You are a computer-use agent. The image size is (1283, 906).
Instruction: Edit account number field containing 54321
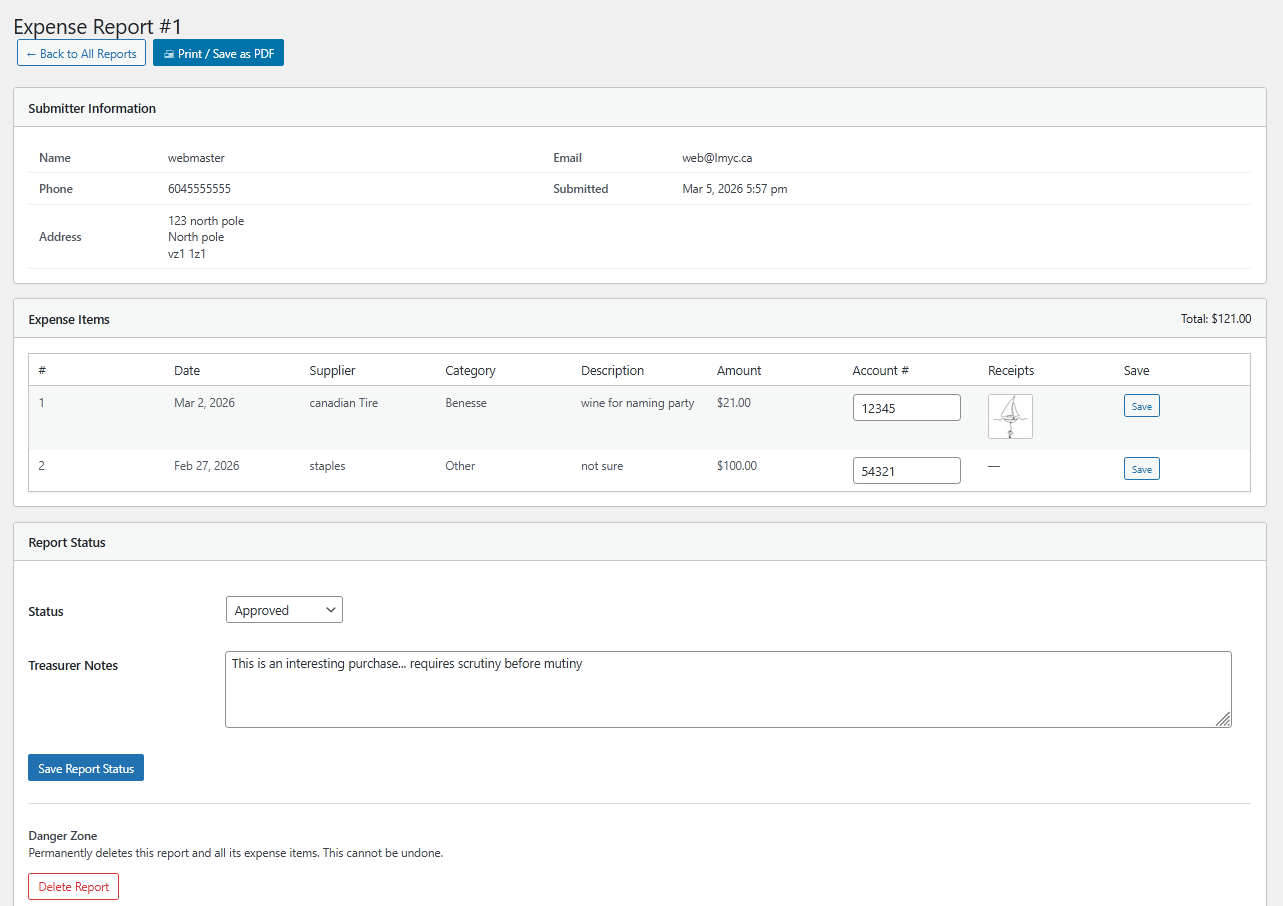906,471
